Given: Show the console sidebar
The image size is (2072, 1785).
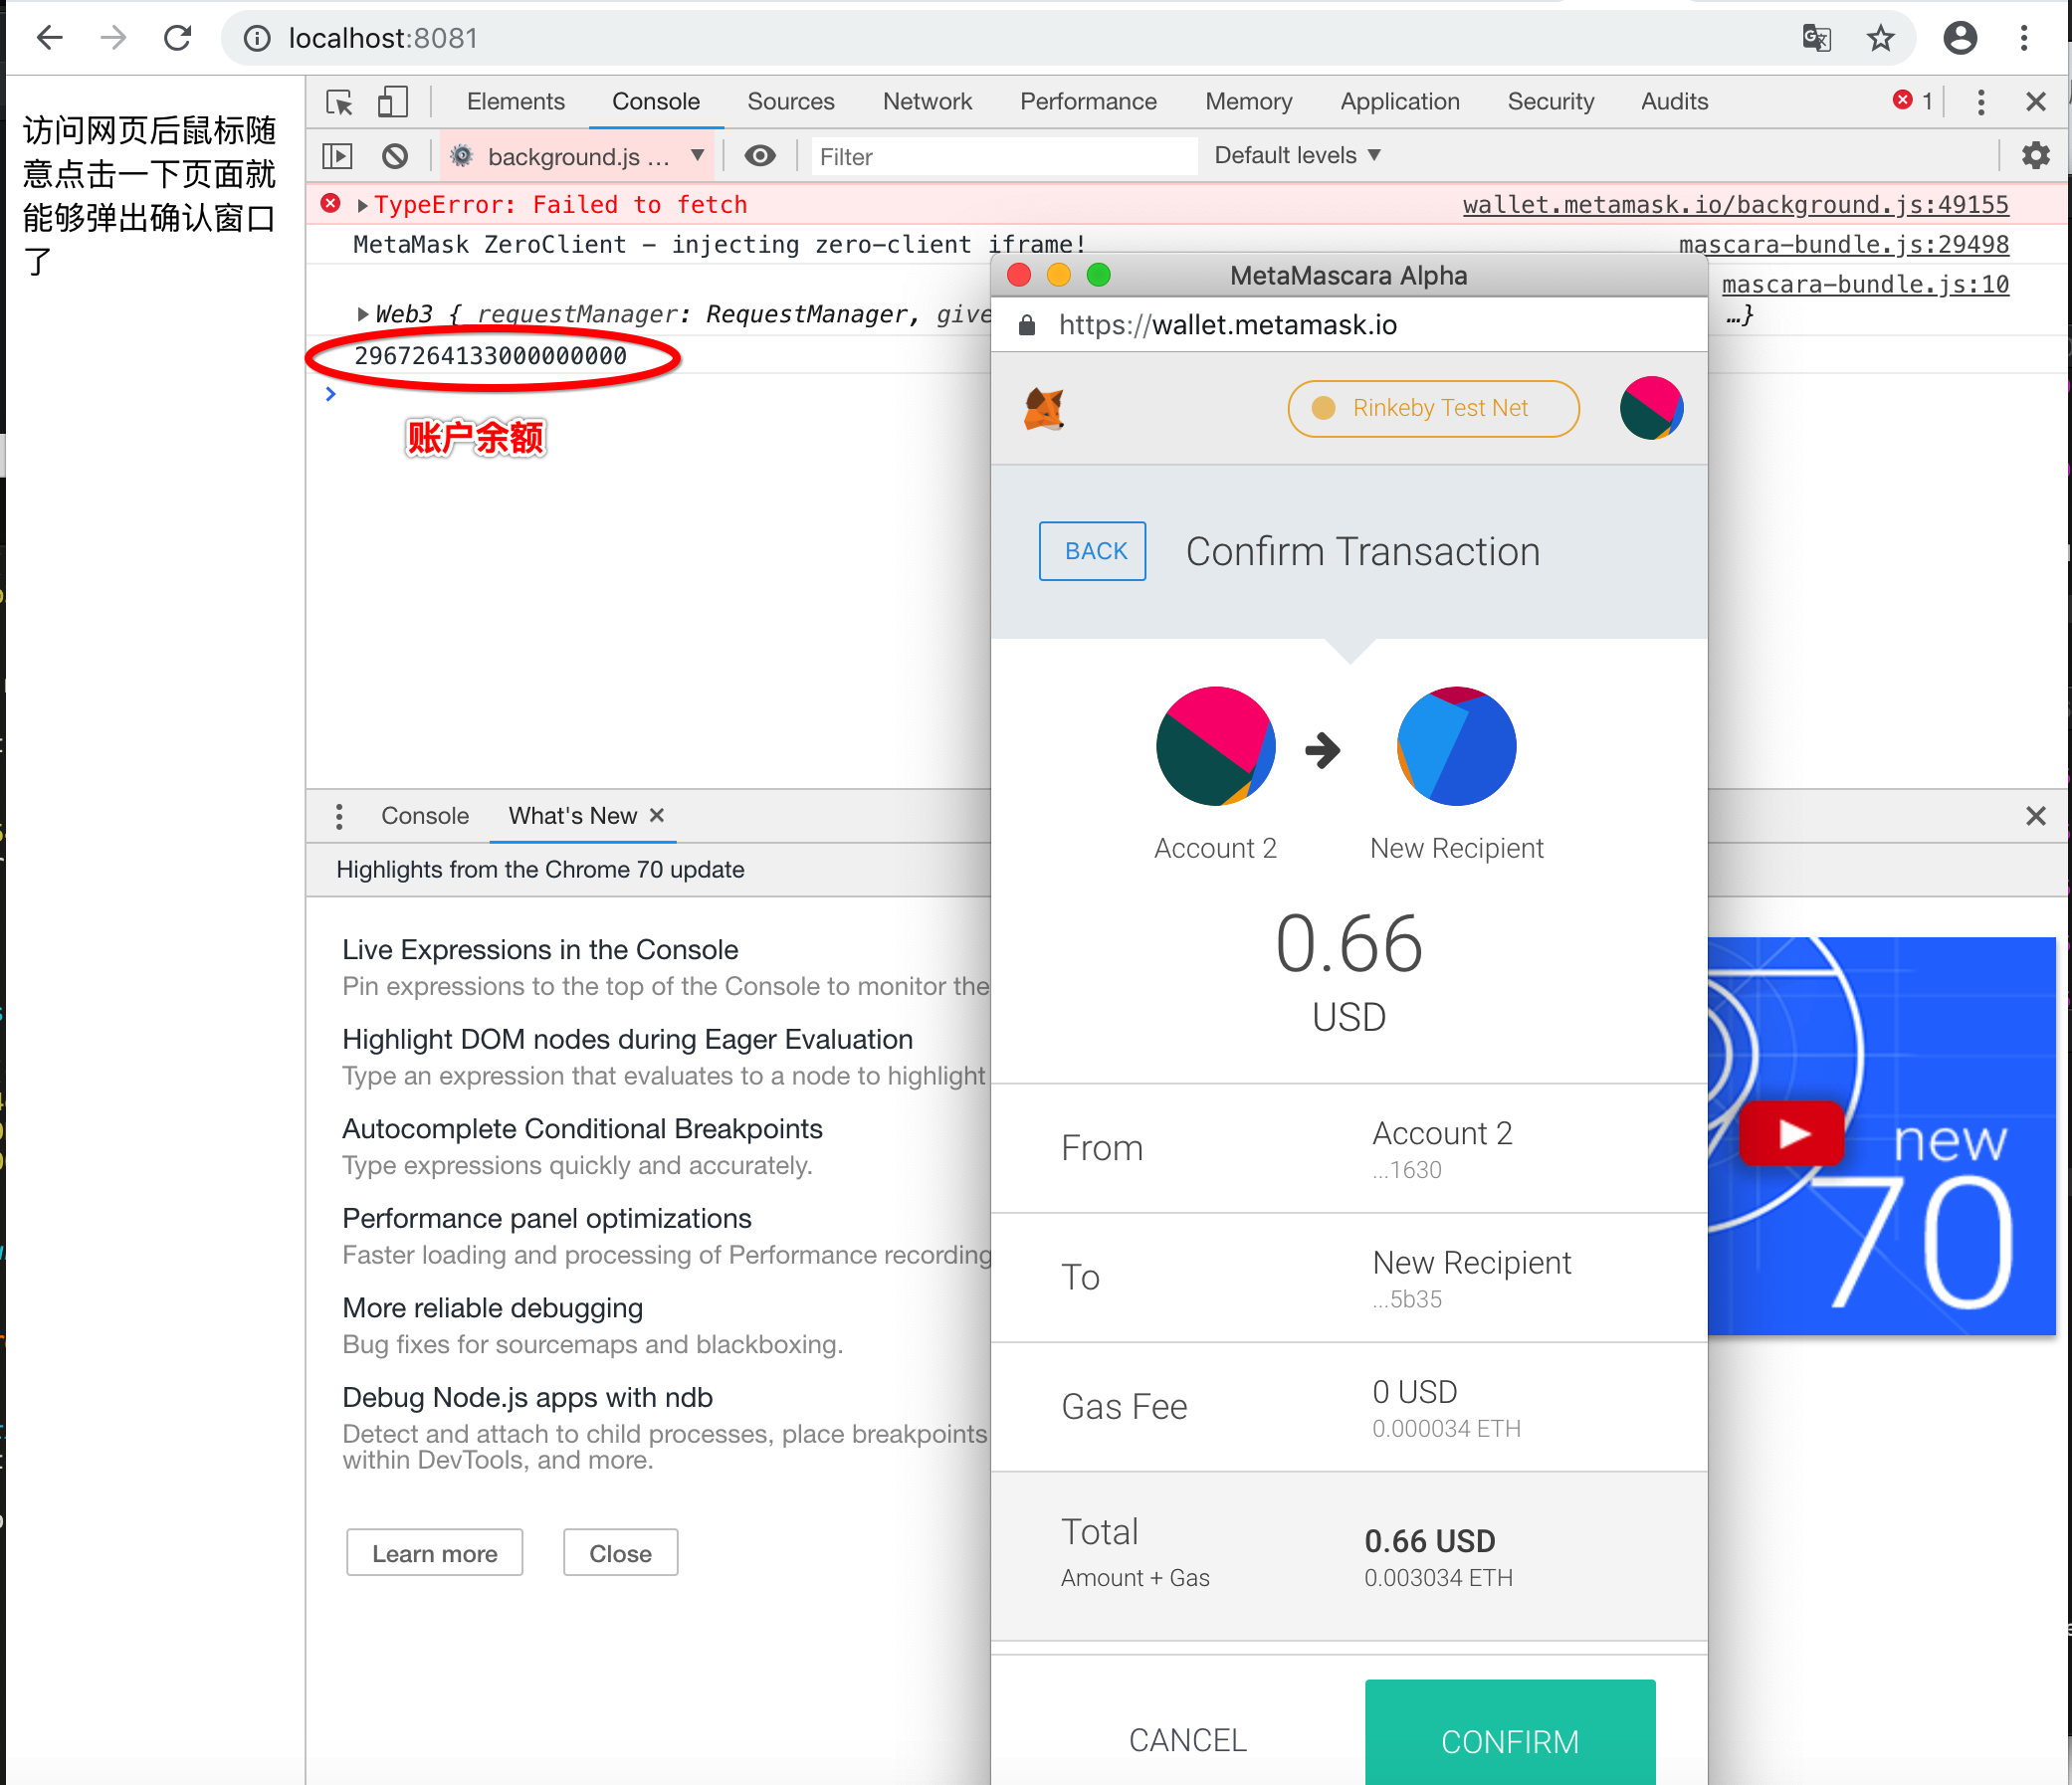Looking at the screenshot, I should click(337, 156).
